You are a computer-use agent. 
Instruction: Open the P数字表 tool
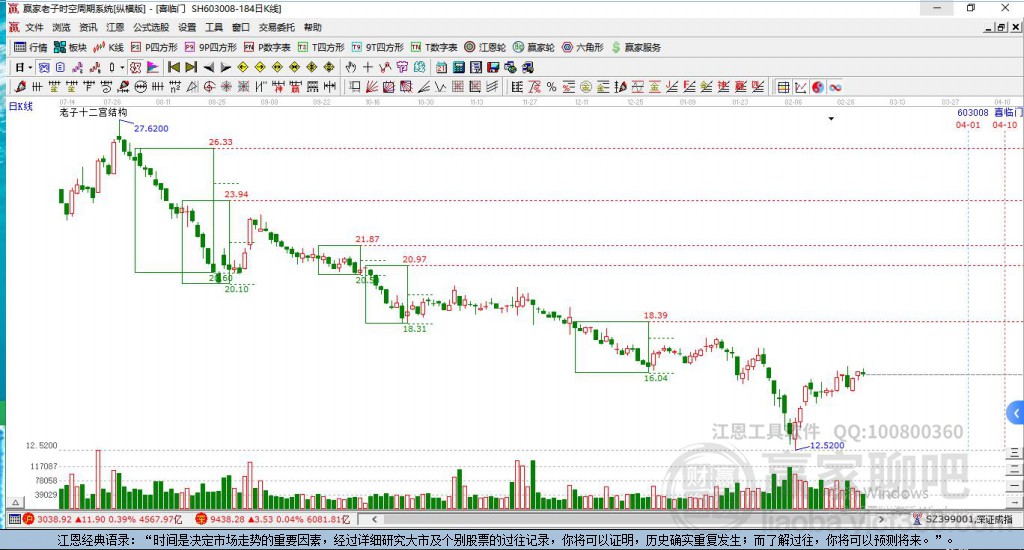click(267, 47)
